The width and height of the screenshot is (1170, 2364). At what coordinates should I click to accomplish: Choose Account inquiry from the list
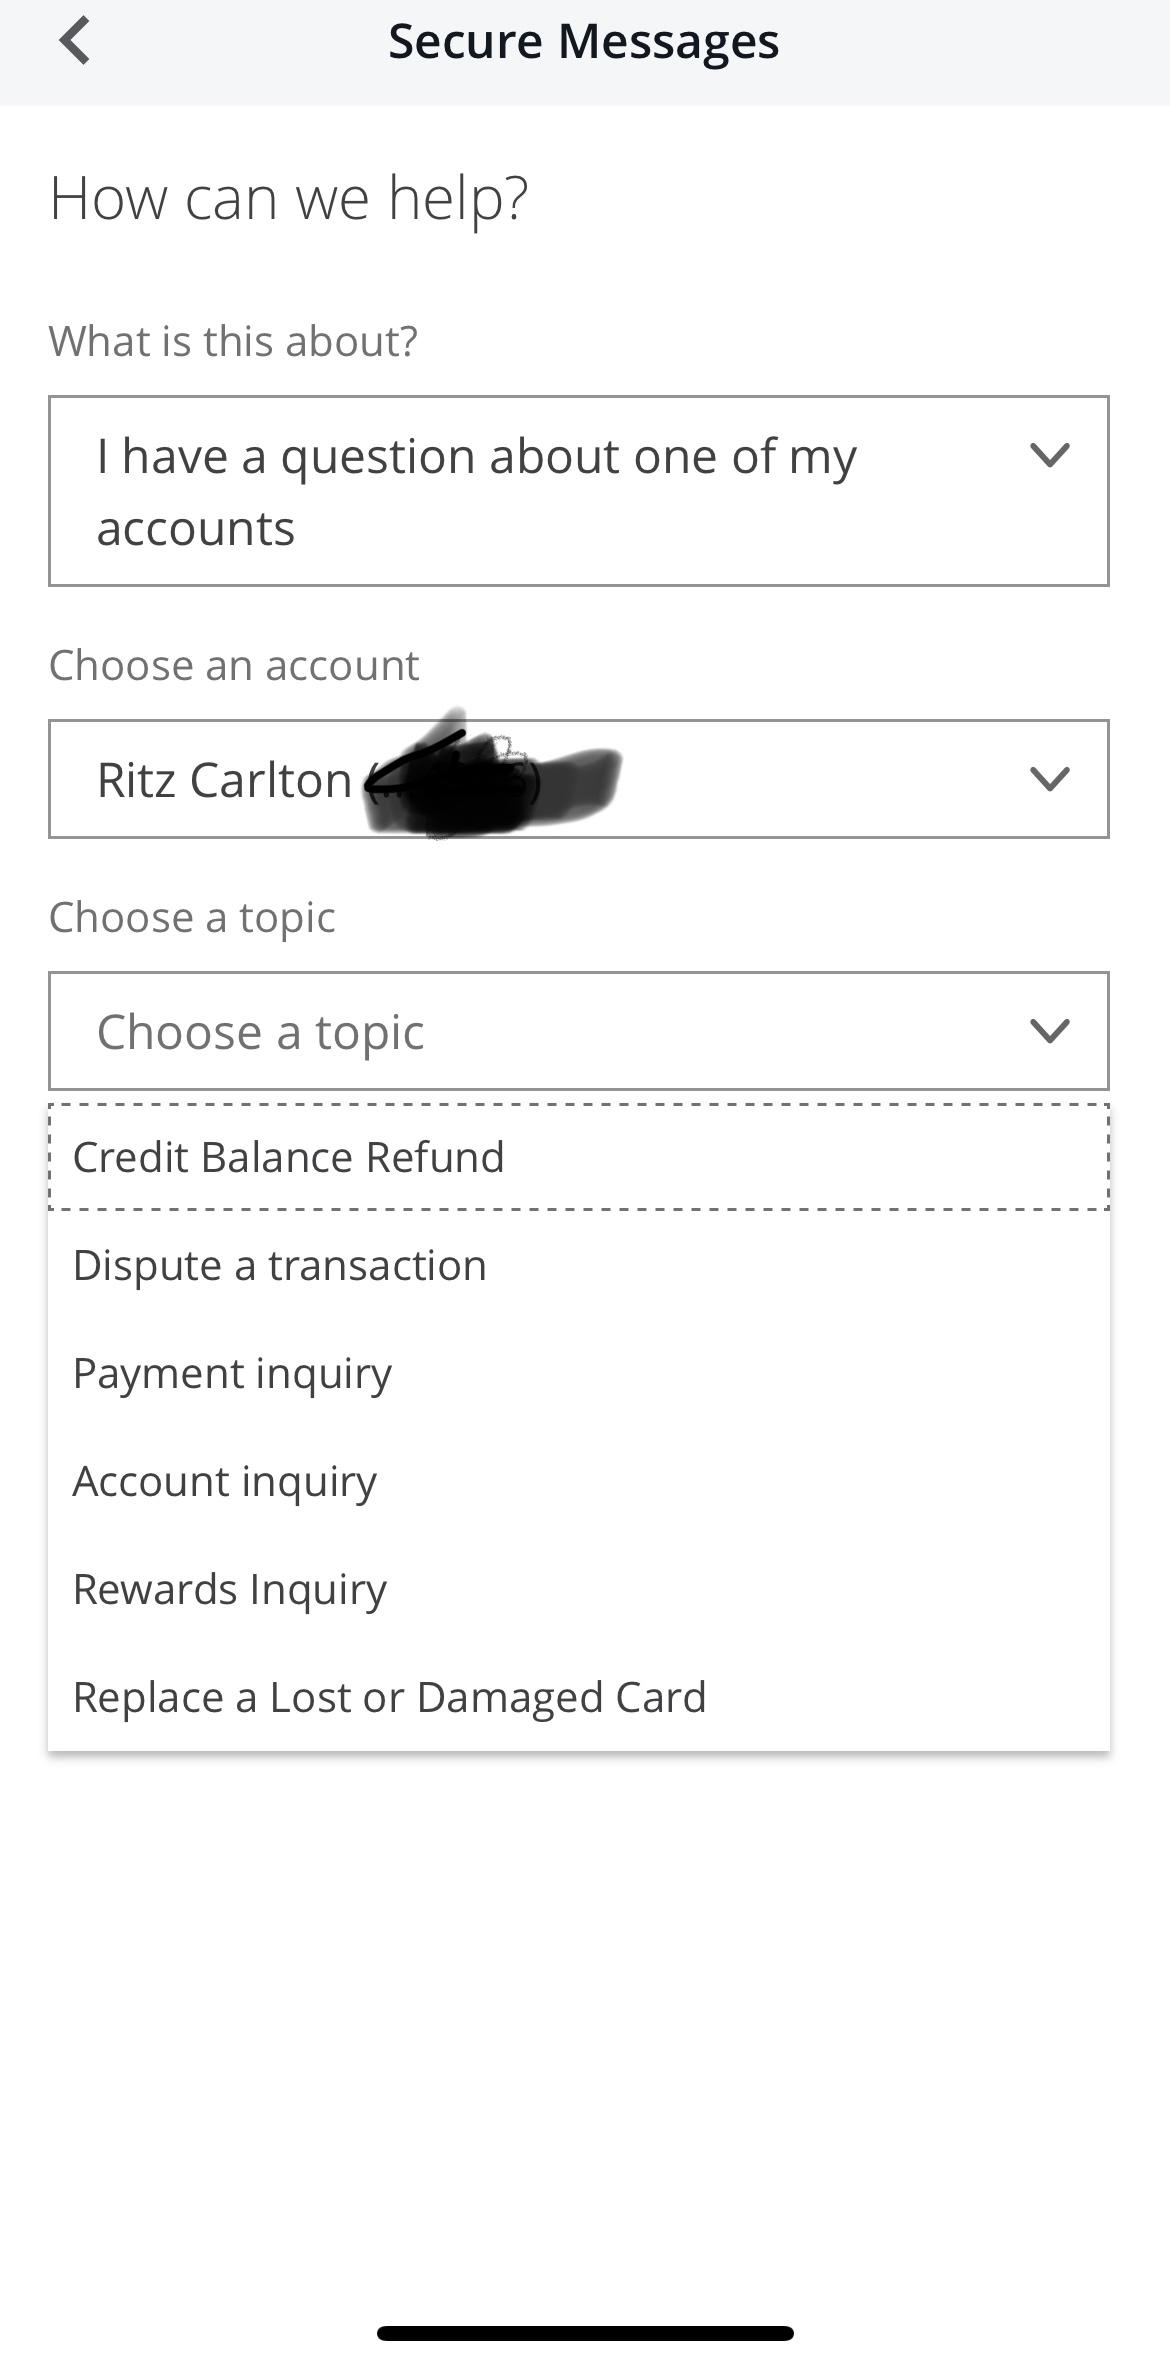[x=579, y=1481]
